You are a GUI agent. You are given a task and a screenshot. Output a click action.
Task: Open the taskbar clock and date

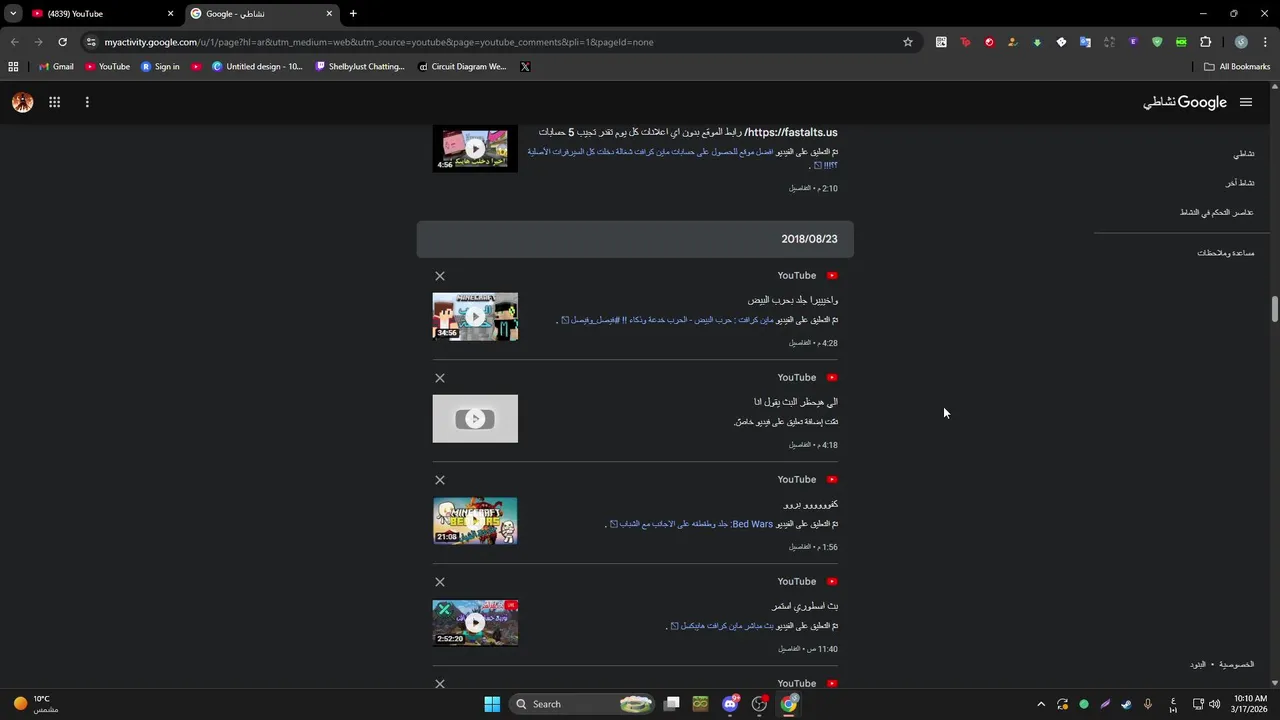(1250, 704)
